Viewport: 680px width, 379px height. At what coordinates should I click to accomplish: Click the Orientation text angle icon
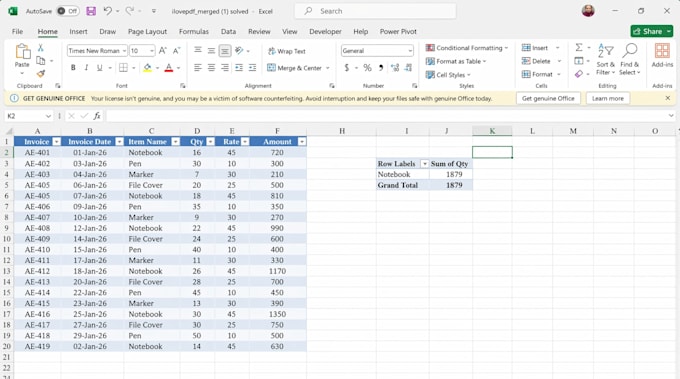click(x=239, y=51)
